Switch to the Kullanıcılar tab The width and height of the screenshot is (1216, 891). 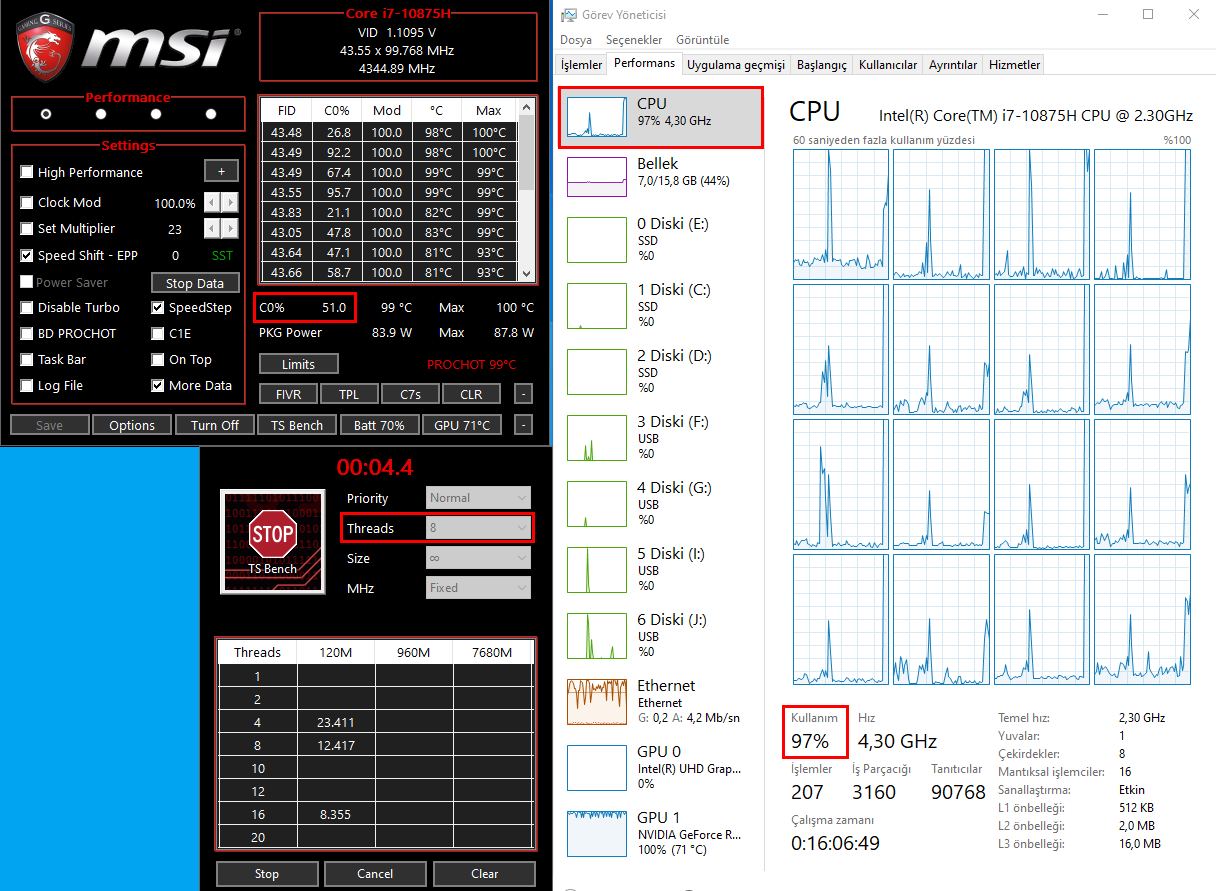coord(887,64)
